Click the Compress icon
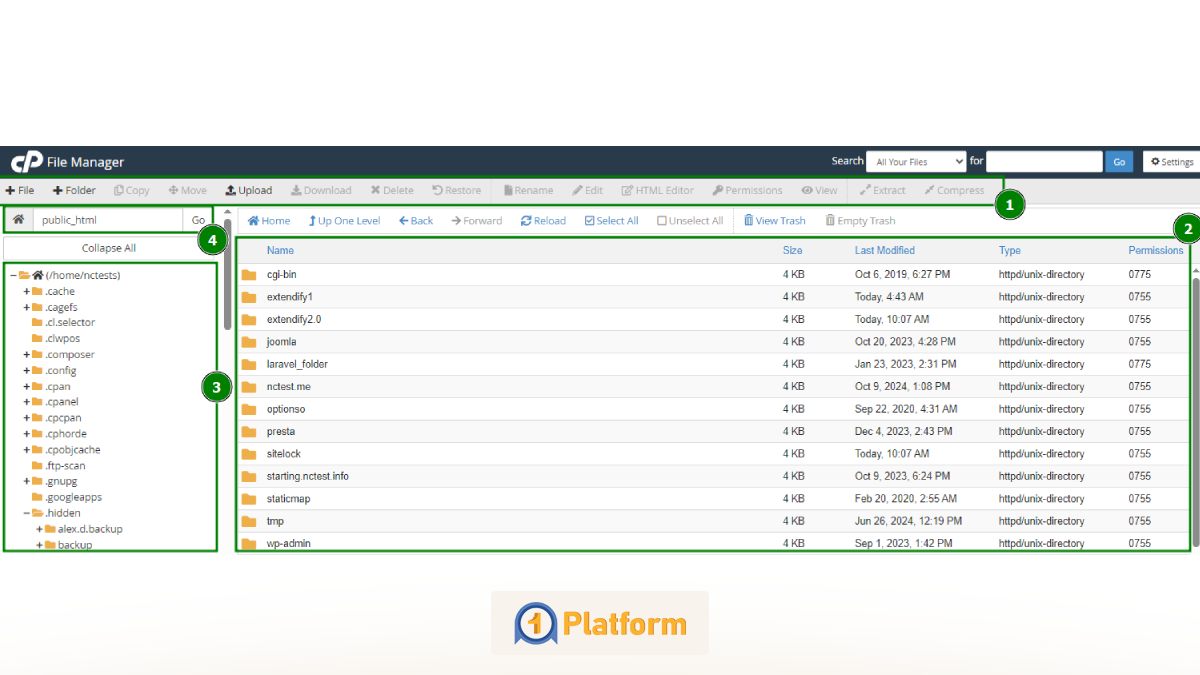The image size is (1200, 675). (x=954, y=190)
